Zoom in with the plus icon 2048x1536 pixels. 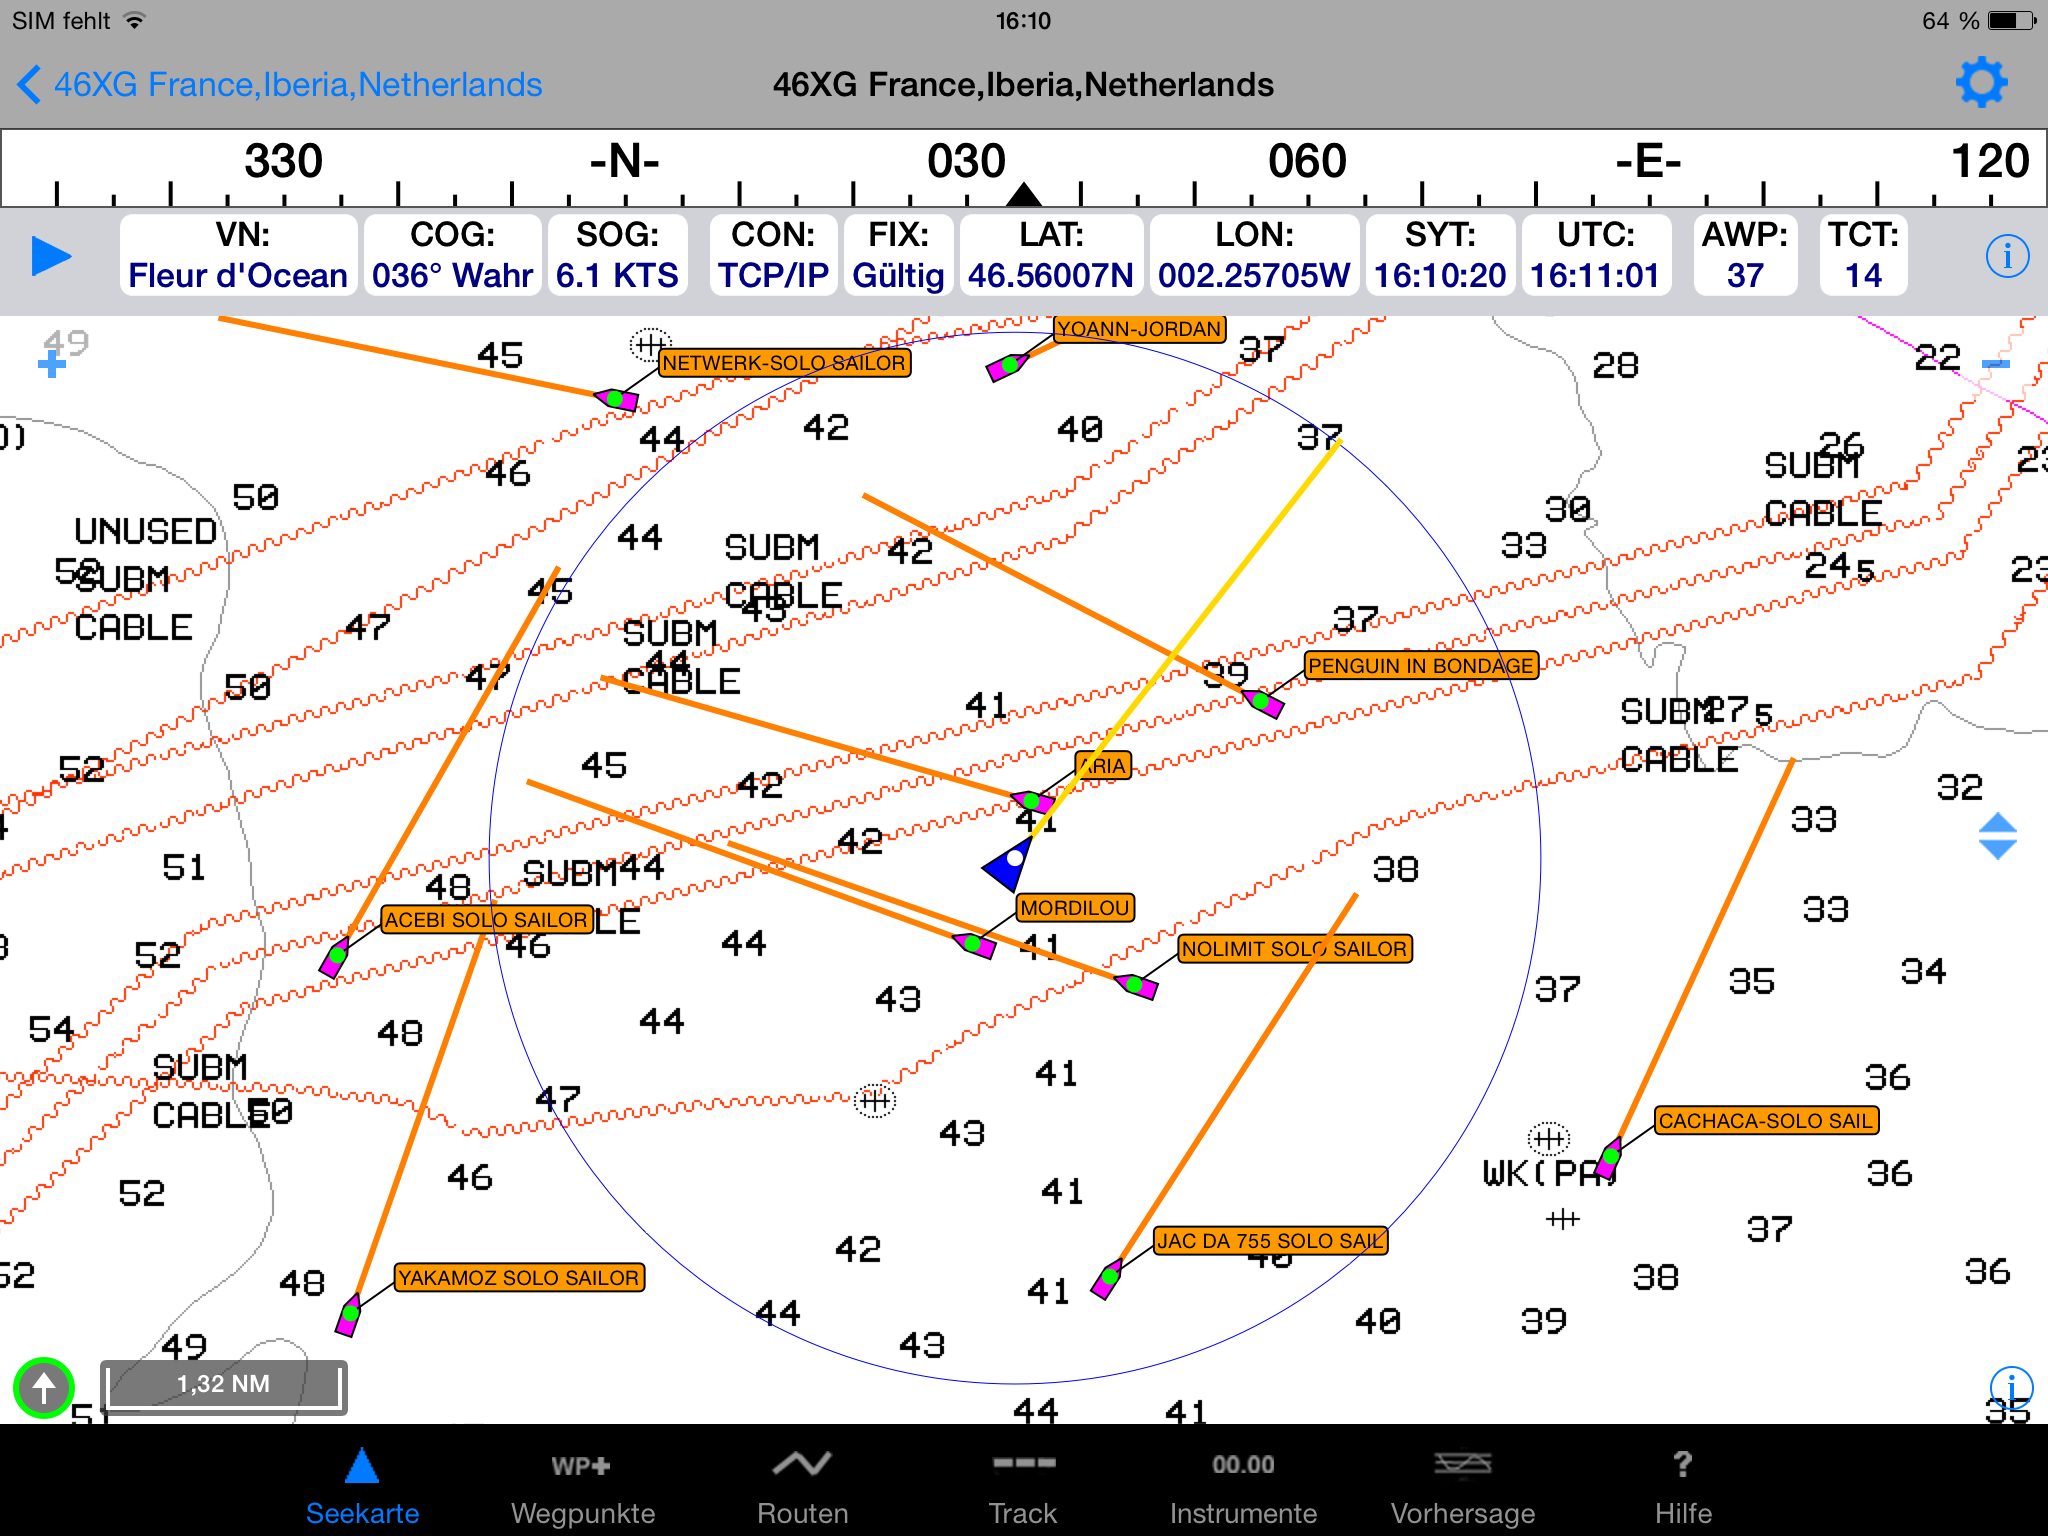52,365
